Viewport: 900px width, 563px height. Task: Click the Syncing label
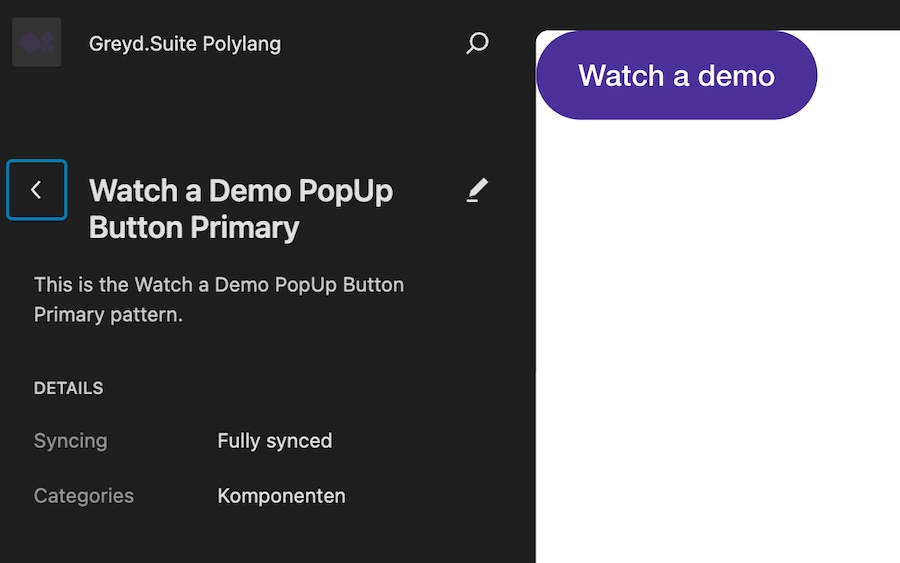pyautogui.click(x=70, y=441)
